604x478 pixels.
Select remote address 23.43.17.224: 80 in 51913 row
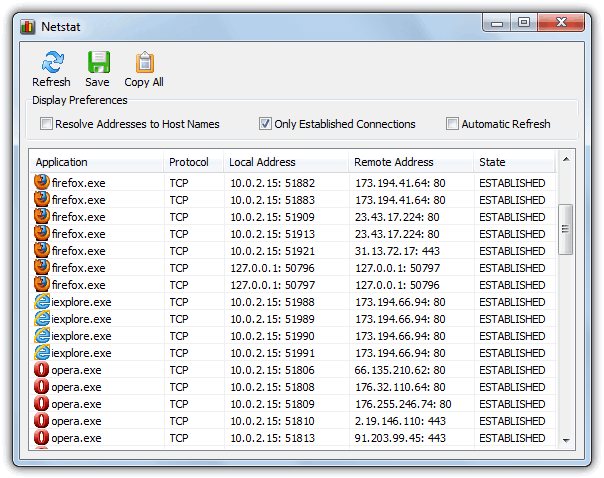pos(397,234)
